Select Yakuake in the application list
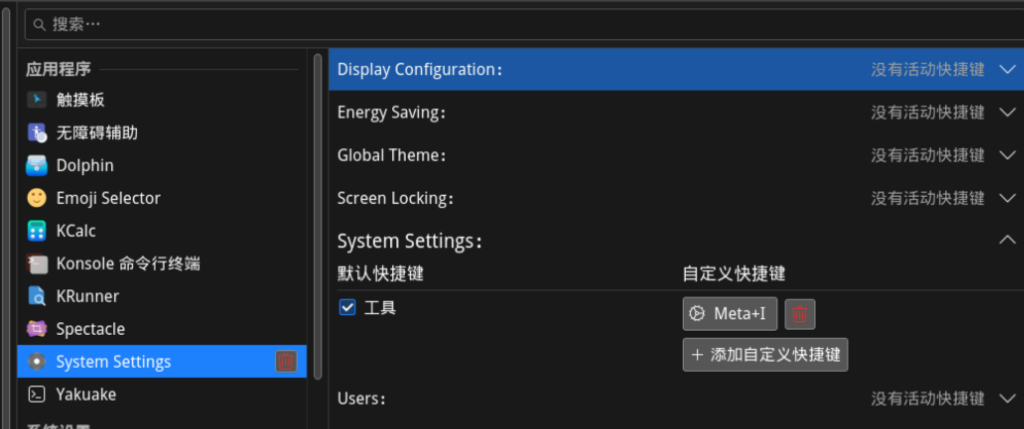The image size is (1024, 429). (x=162, y=394)
